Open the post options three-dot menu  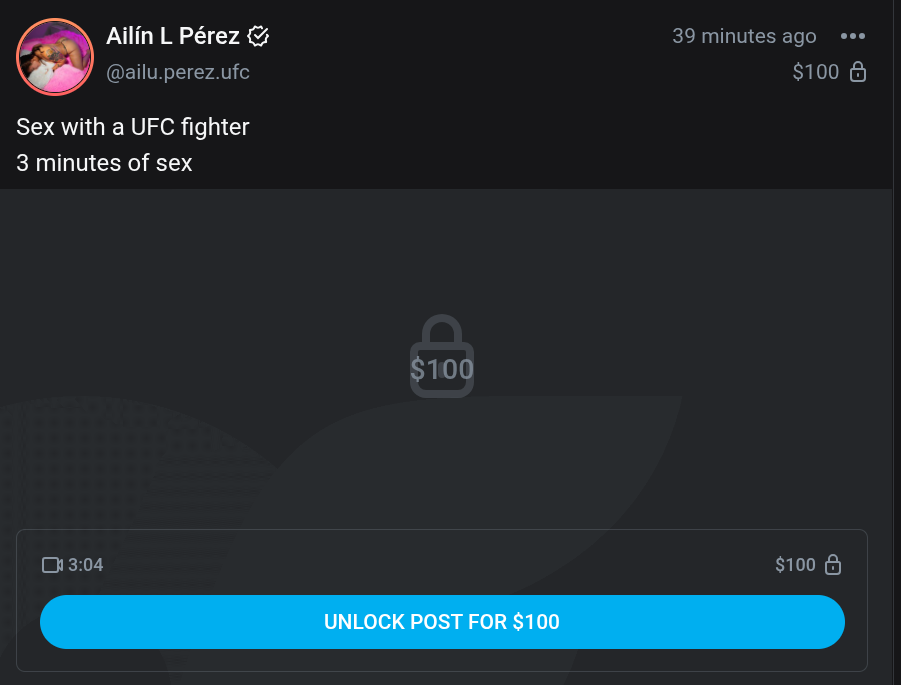(x=852, y=37)
